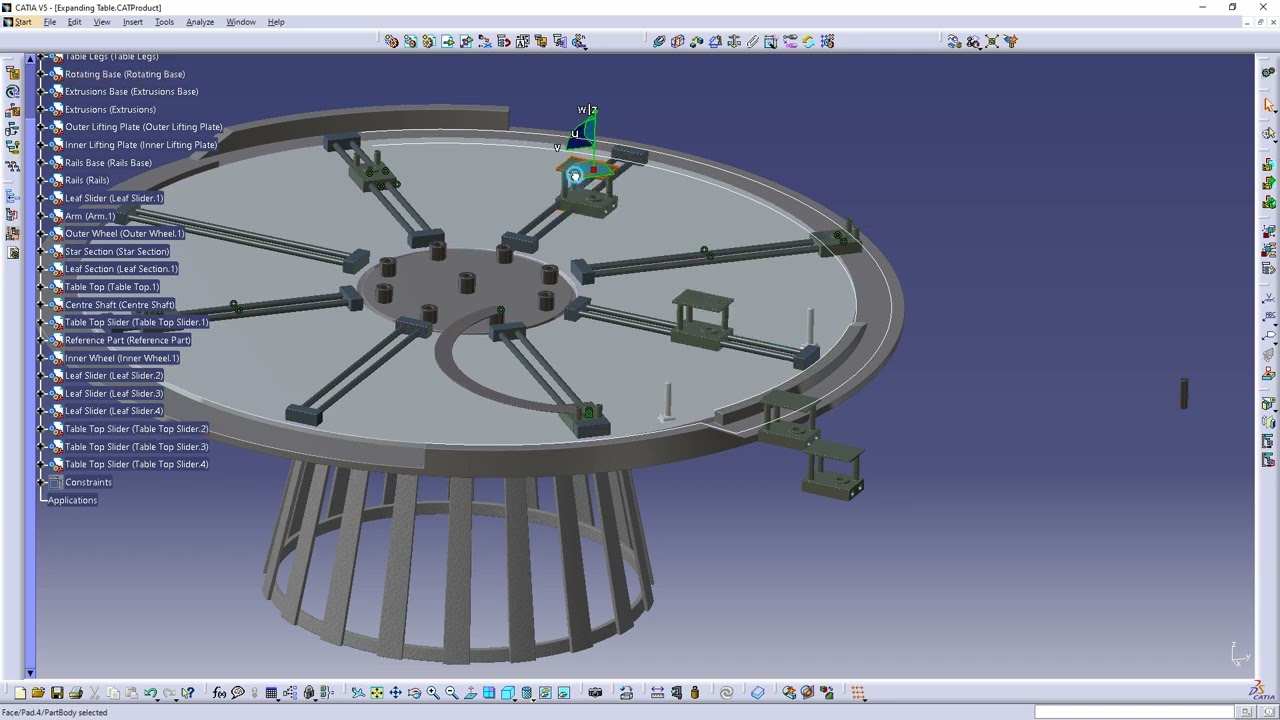Select Inner Wheel (Inner Wheel.1) in tree

coord(122,358)
